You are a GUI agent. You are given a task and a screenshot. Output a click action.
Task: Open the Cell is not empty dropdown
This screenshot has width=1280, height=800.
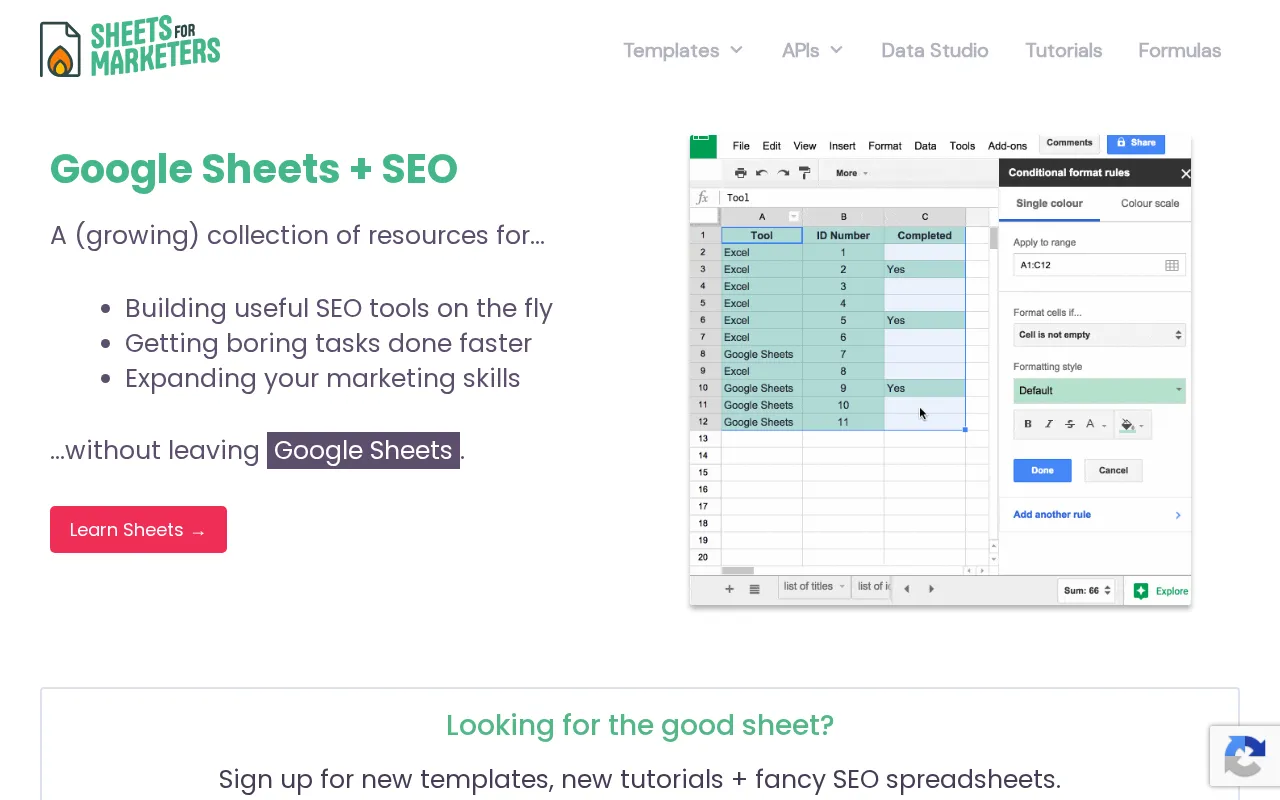1099,335
